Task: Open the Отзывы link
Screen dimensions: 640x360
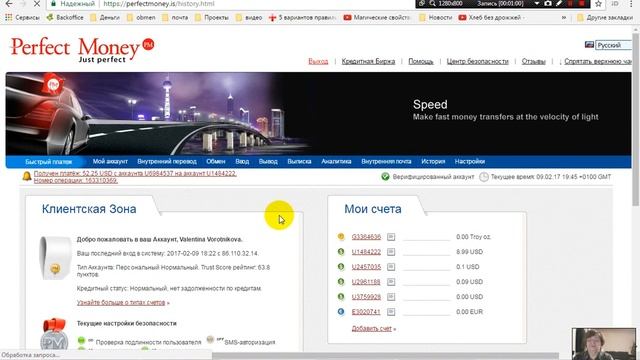Action: [x=533, y=61]
